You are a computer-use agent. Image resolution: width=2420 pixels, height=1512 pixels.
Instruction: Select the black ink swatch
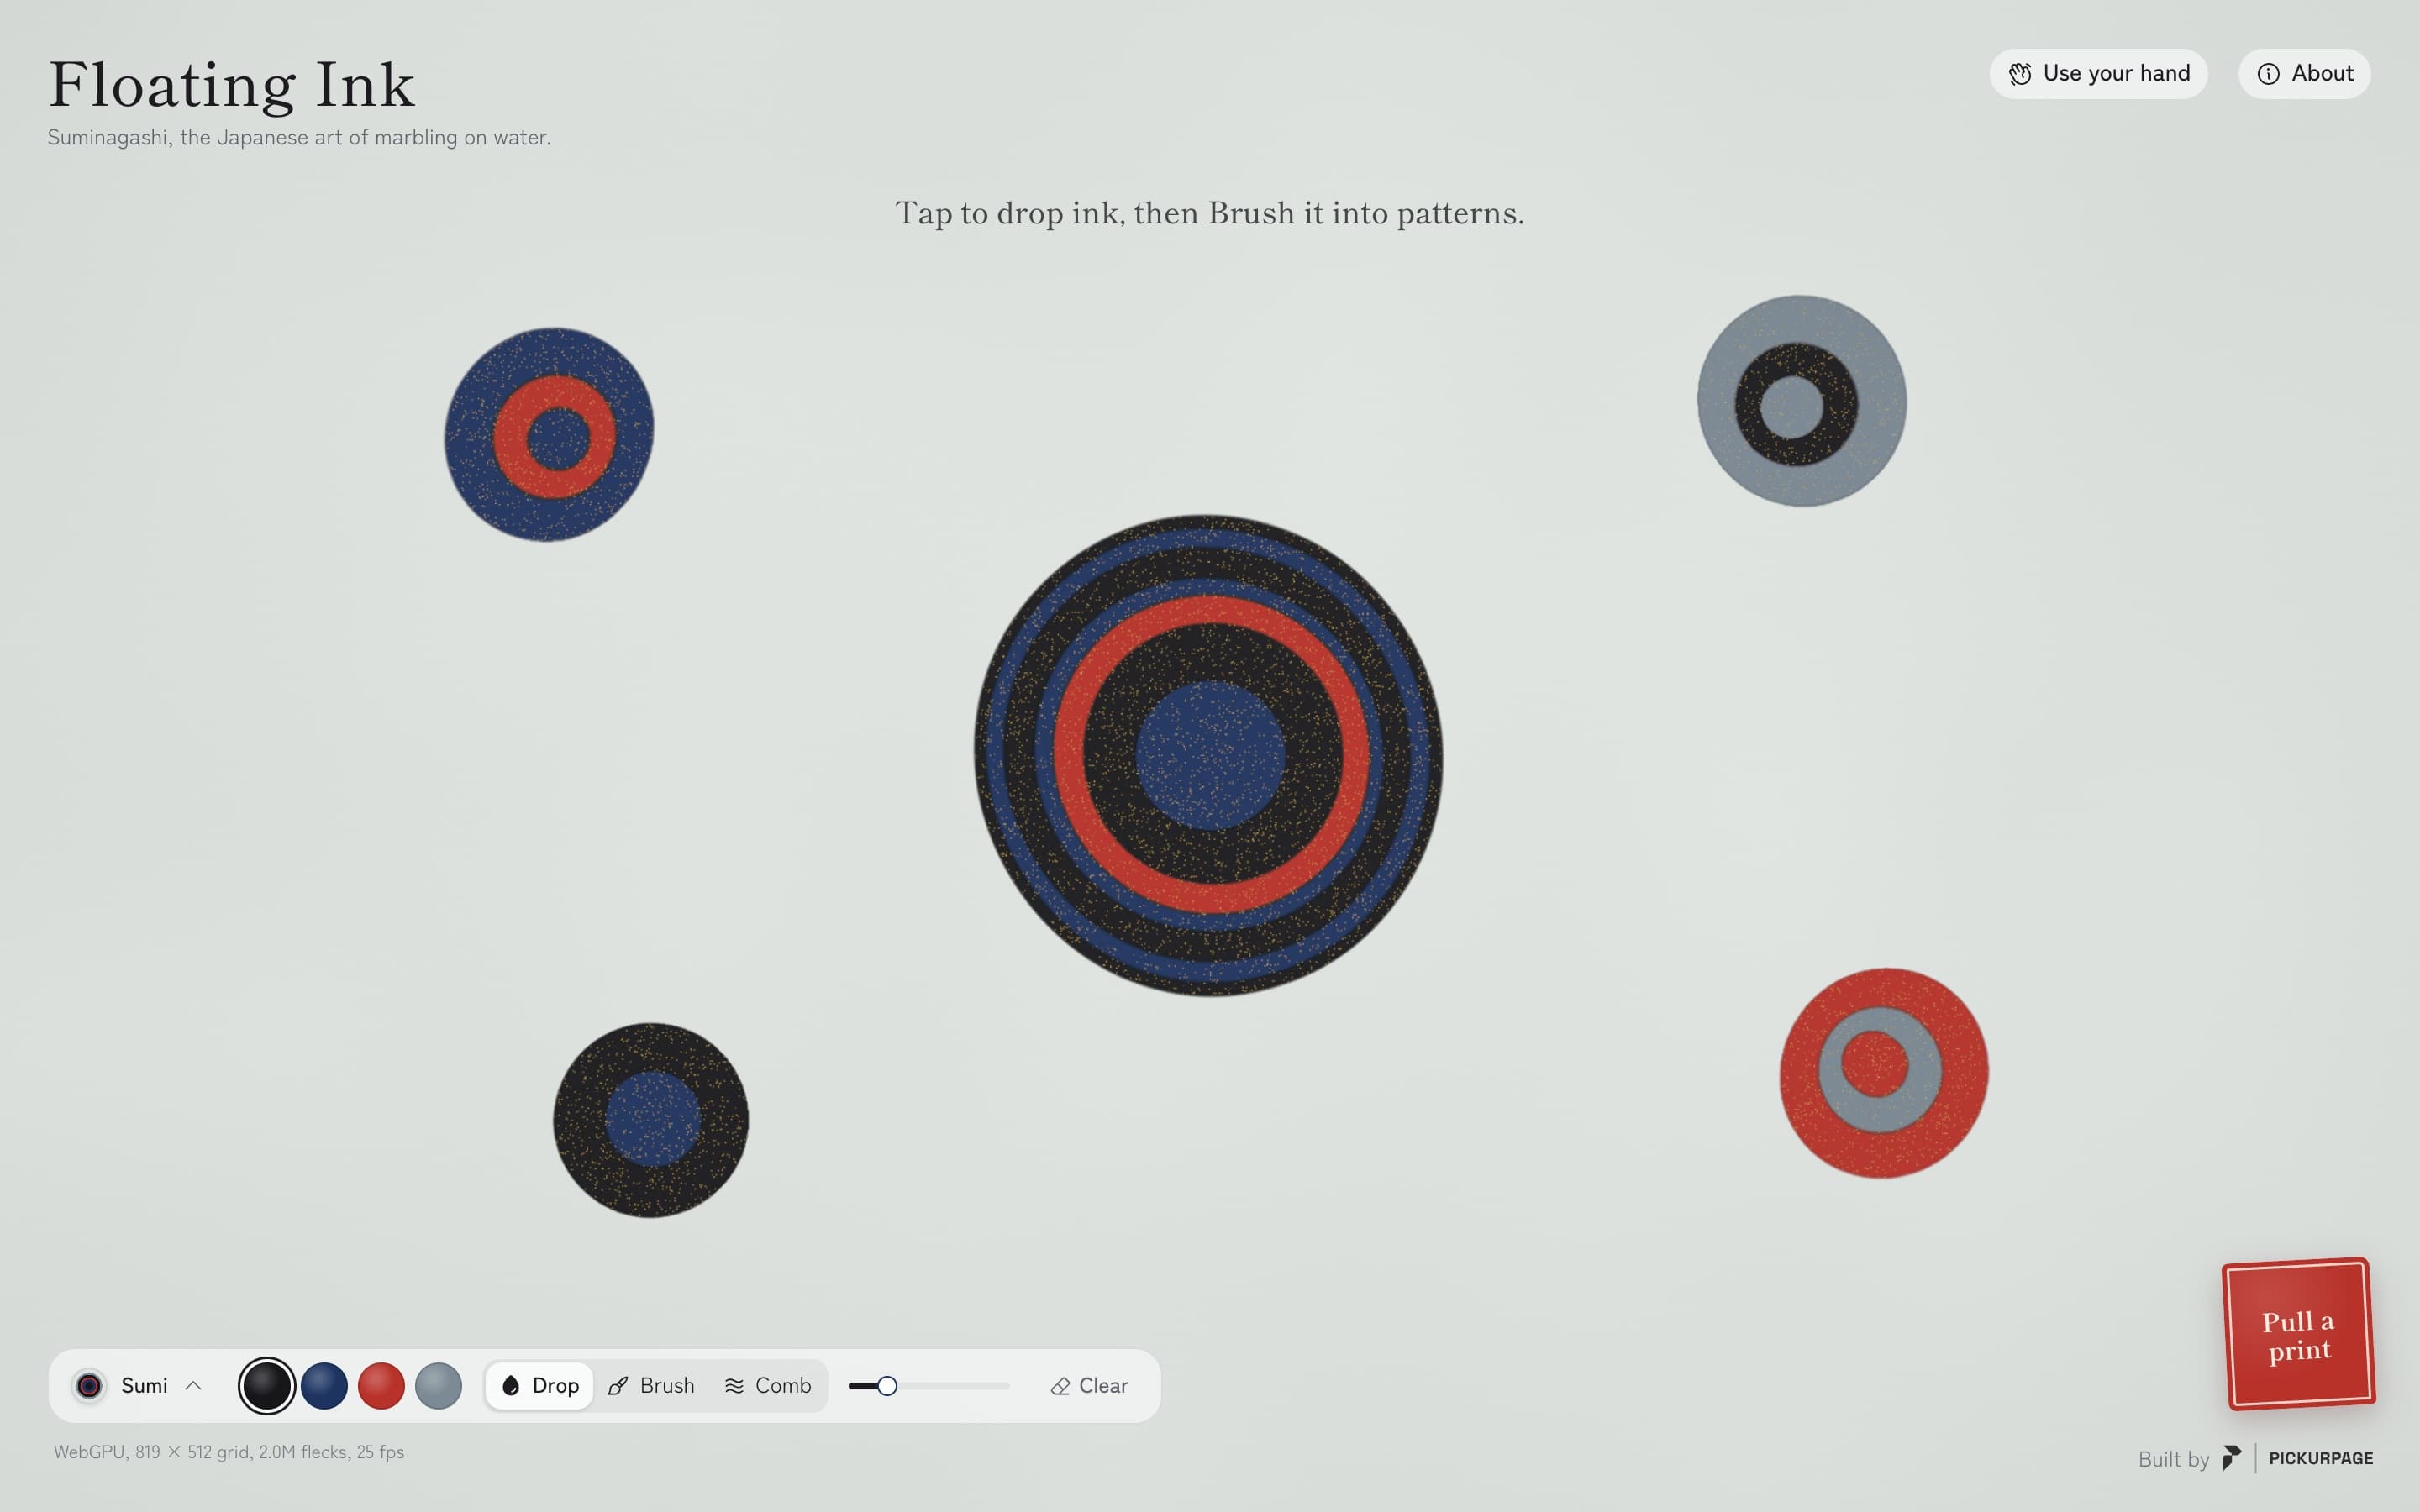tap(266, 1385)
